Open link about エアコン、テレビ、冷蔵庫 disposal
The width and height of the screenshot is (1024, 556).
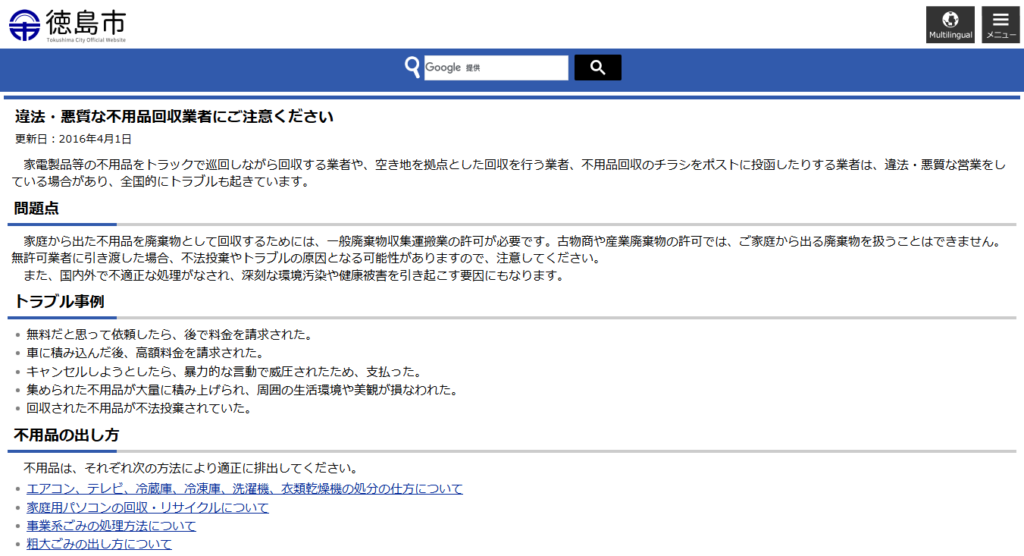point(245,489)
